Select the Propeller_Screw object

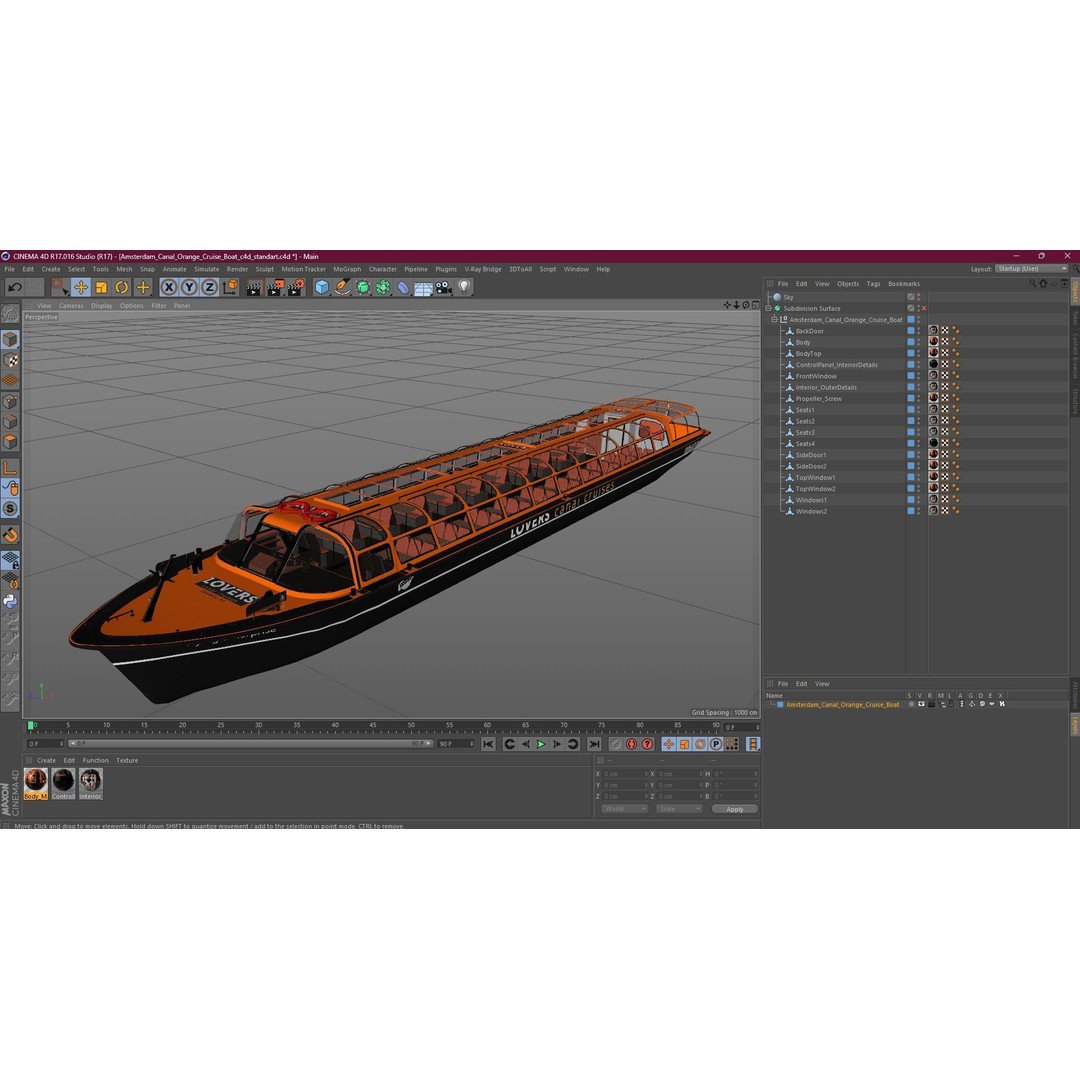pyautogui.click(x=818, y=399)
